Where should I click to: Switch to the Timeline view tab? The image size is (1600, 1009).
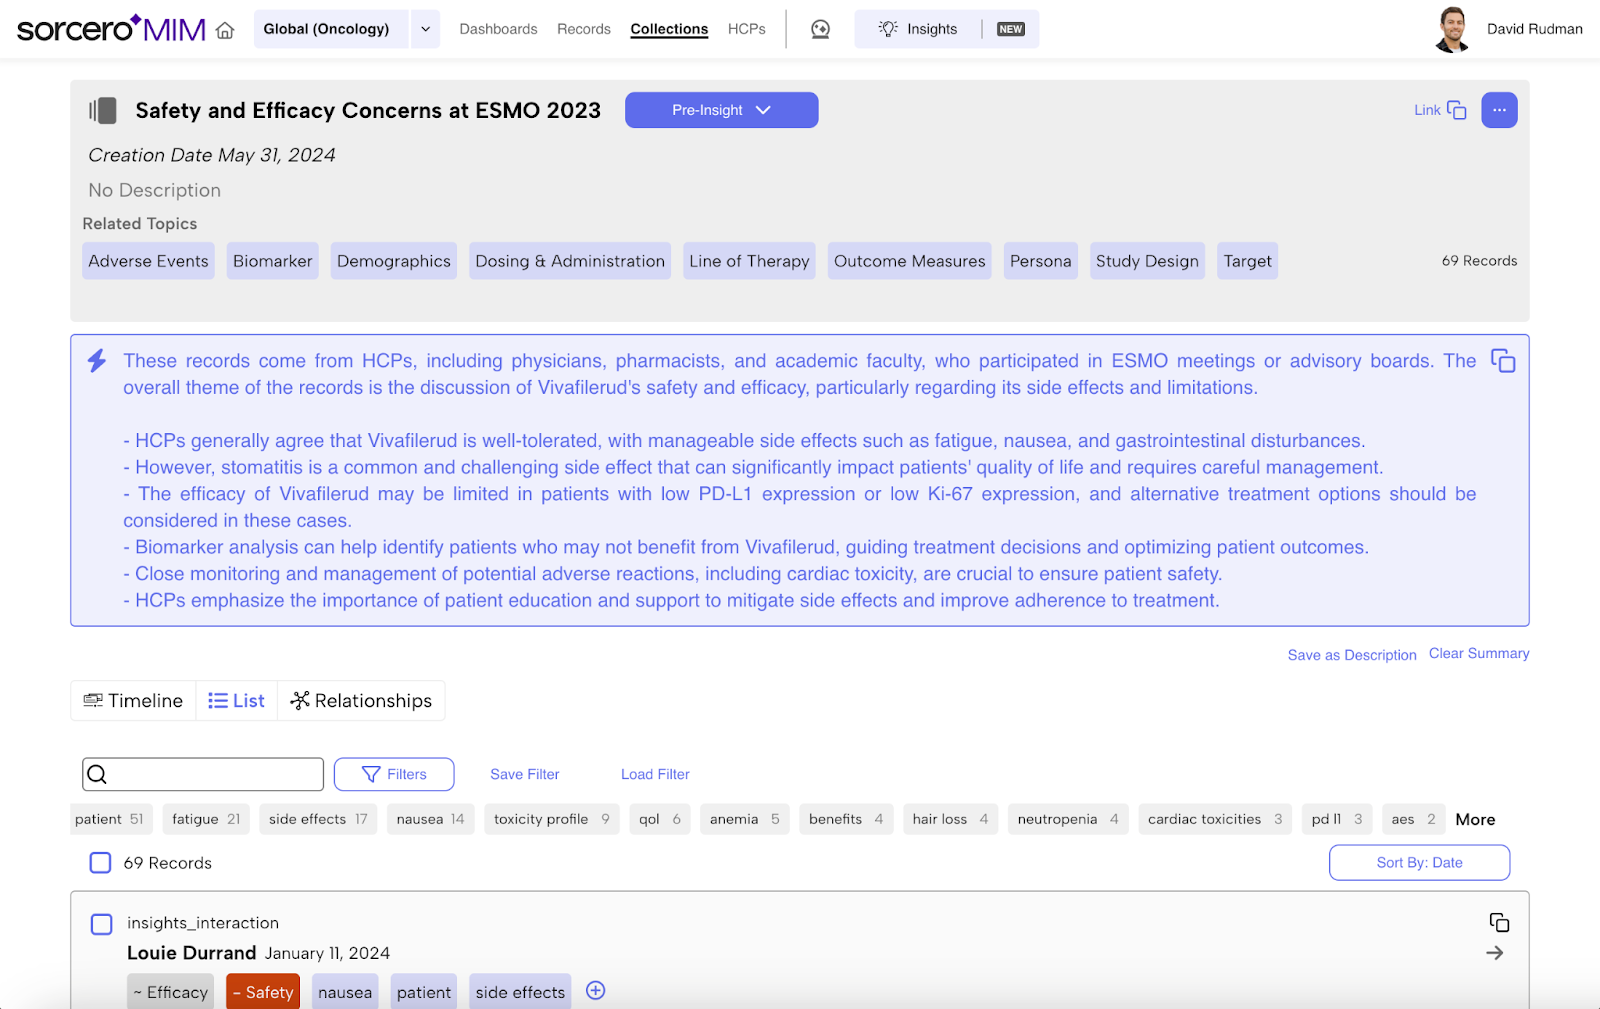coord(133,701)
